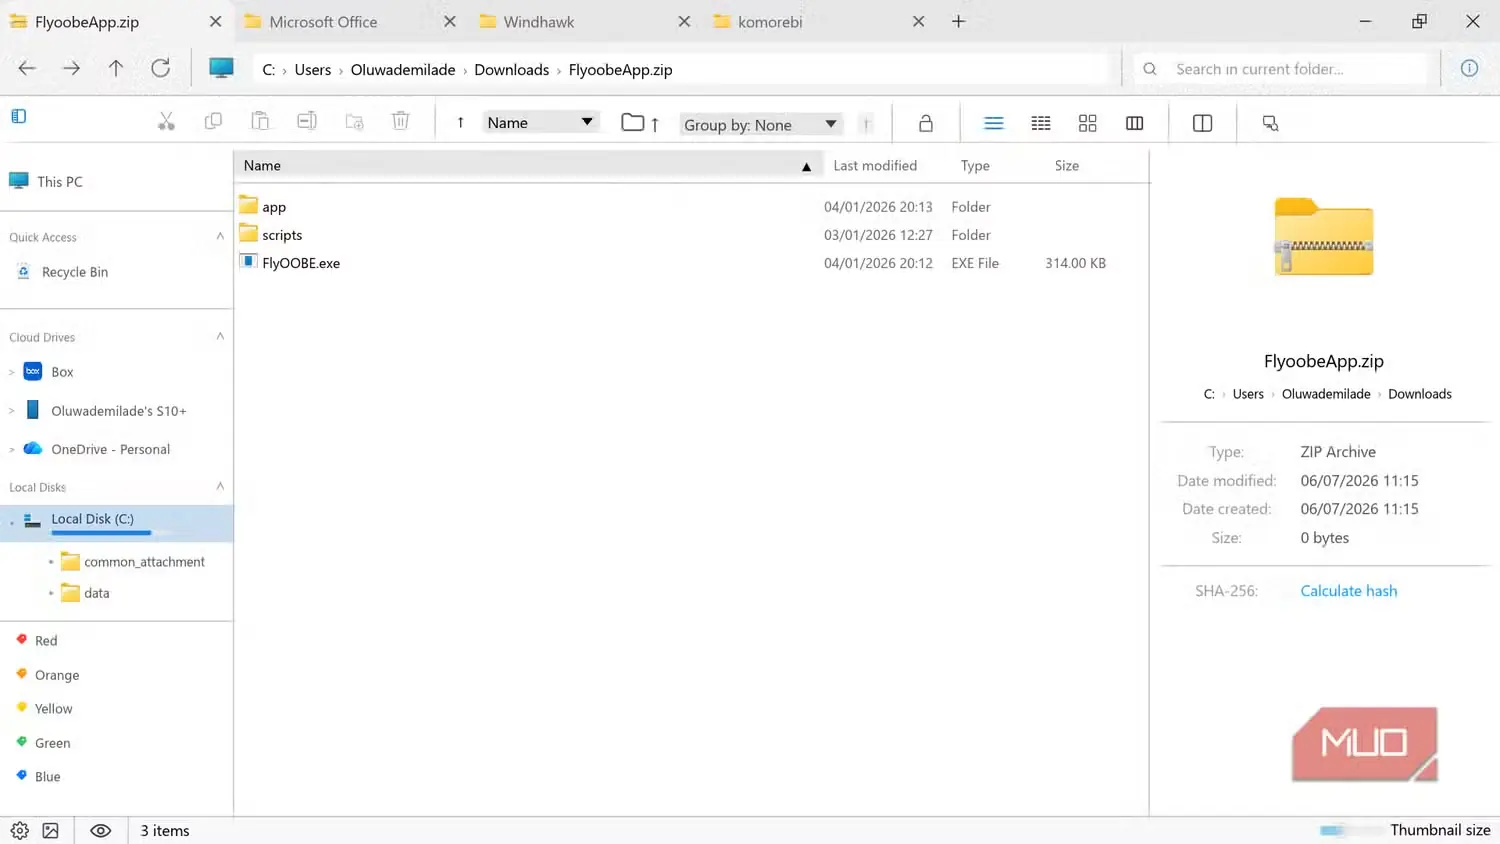Expand the OneDrive - Personal tree item
The image size is (1500, 844).
12,449
